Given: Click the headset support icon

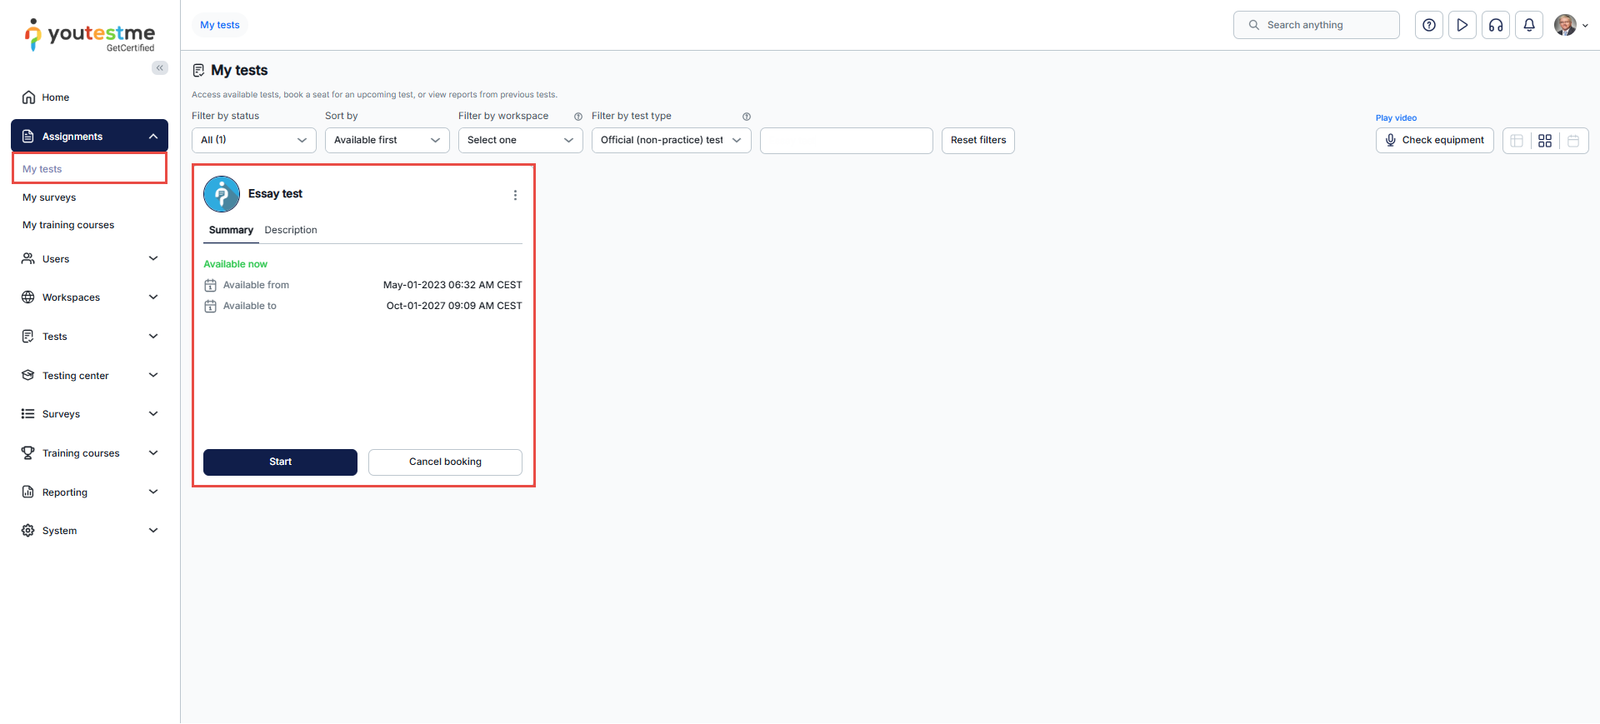Looking at the screenshot, I should pyautogui.click(x=1496, y=25).
